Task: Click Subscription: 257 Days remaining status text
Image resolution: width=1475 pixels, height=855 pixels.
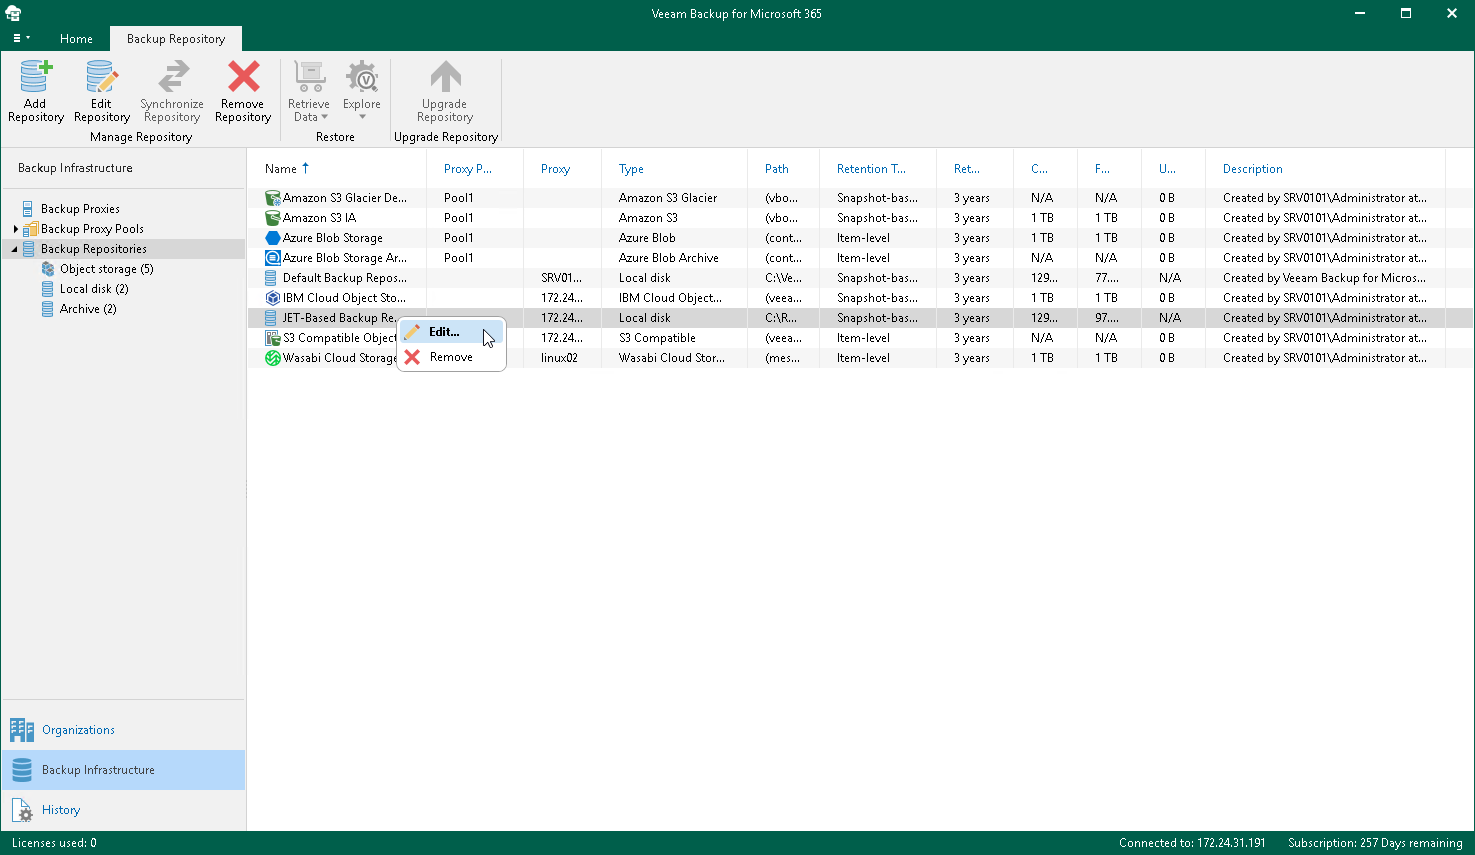Action: pos(1375,843)
